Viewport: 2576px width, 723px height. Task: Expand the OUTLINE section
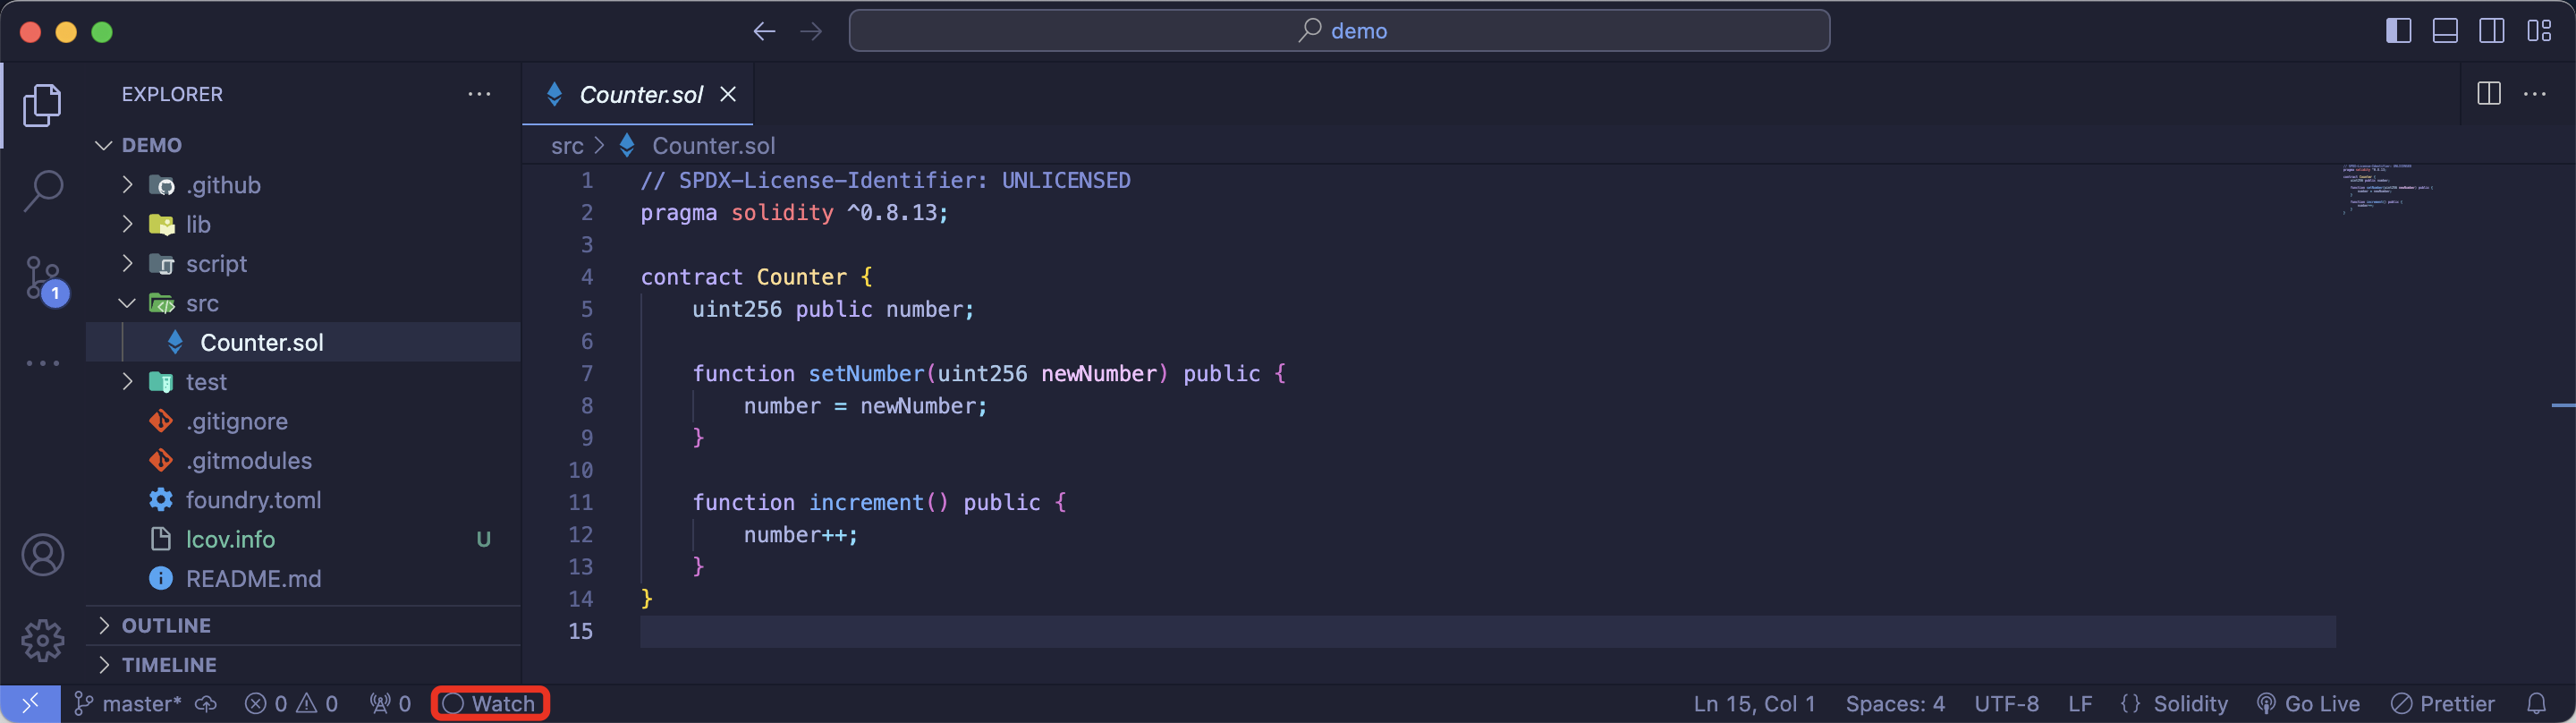[x=166, y=625]
